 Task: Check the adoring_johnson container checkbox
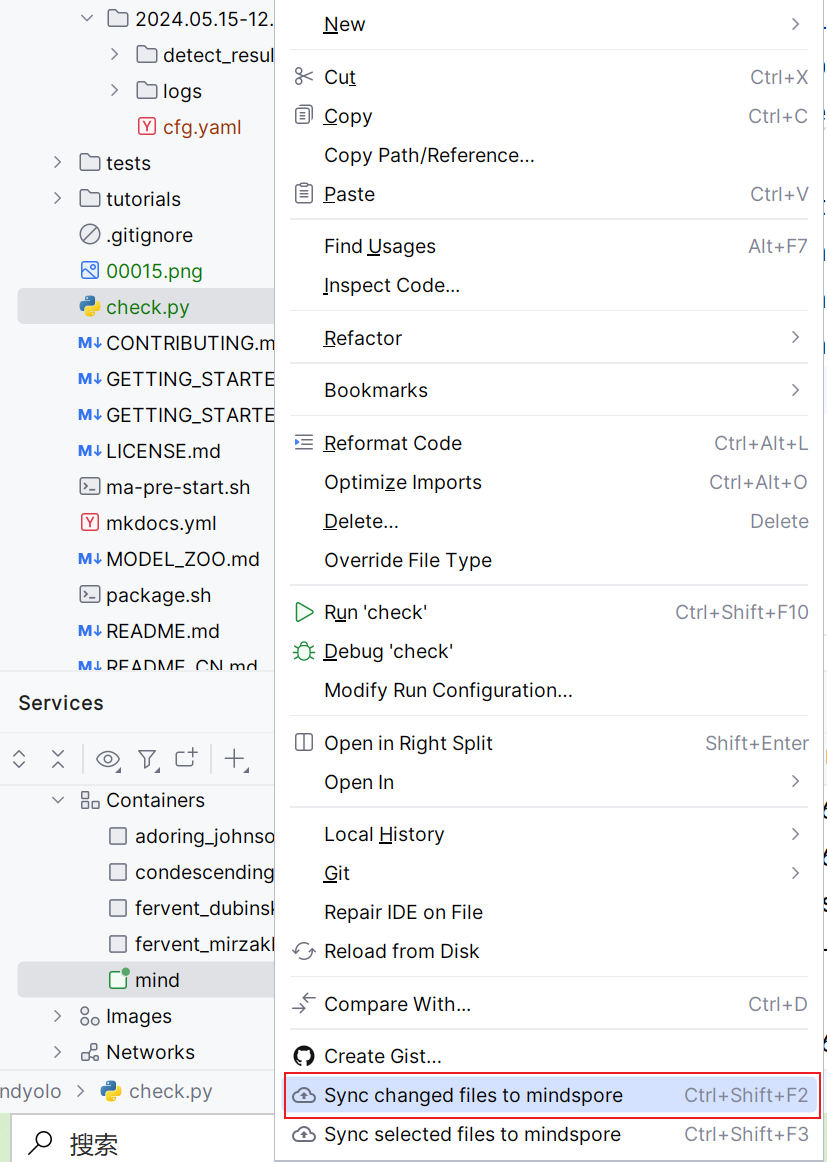(x=118, y=836)
